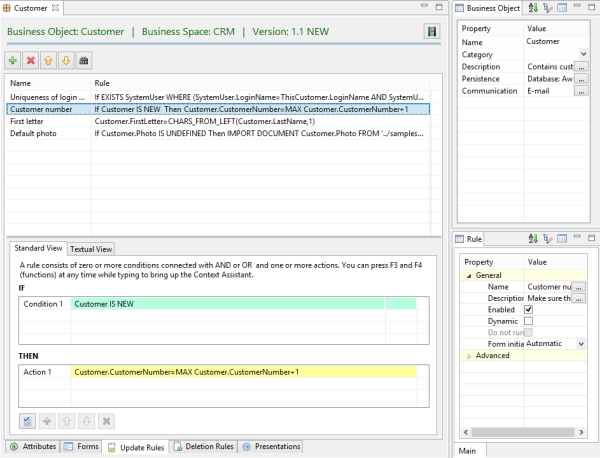Open the Form initialization Automatic dropdown
Screen dimensions: 600x458
click(x=581, y=344)
